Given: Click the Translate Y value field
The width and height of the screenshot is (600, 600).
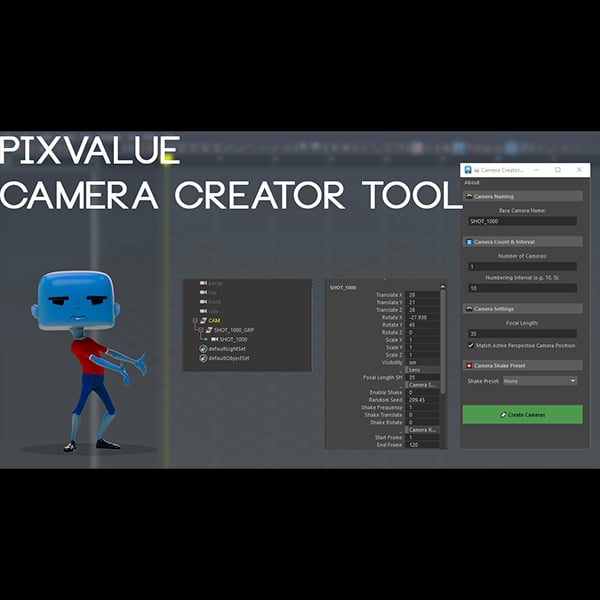Looking at the screenshot, I should click(x=422, y=302).
